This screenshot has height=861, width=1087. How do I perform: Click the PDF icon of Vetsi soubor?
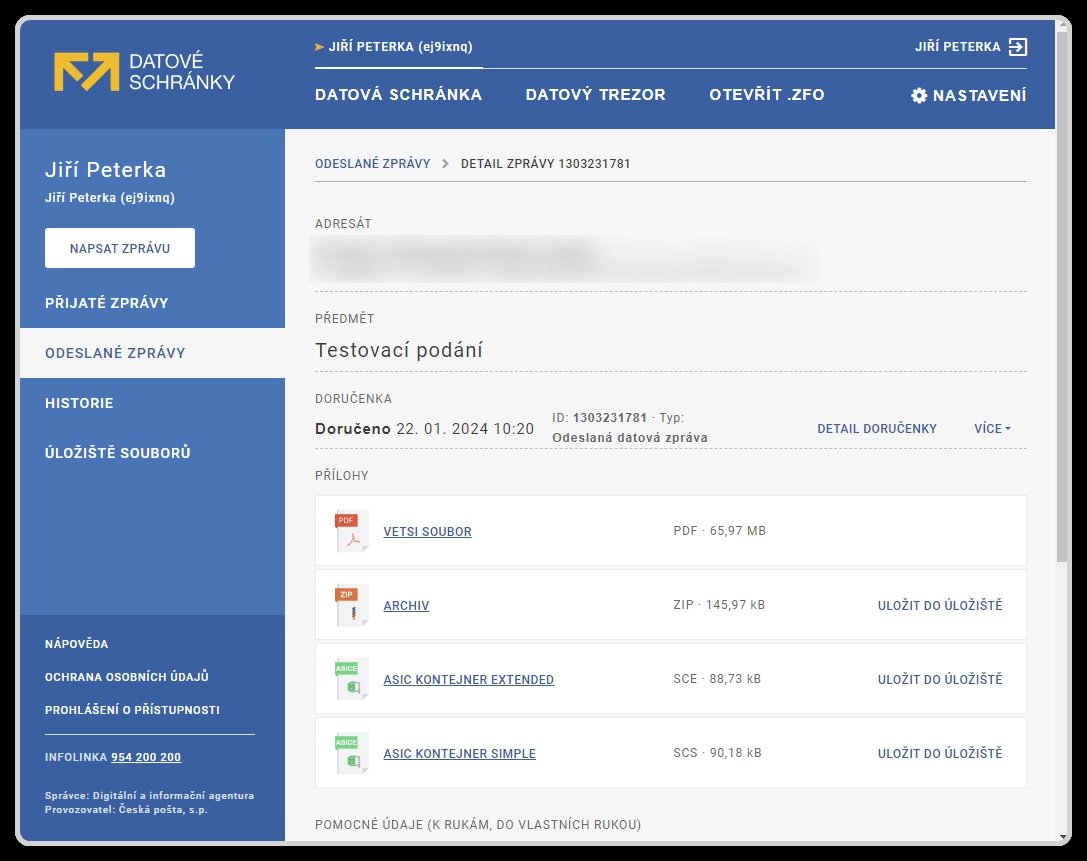coord(351,531)
